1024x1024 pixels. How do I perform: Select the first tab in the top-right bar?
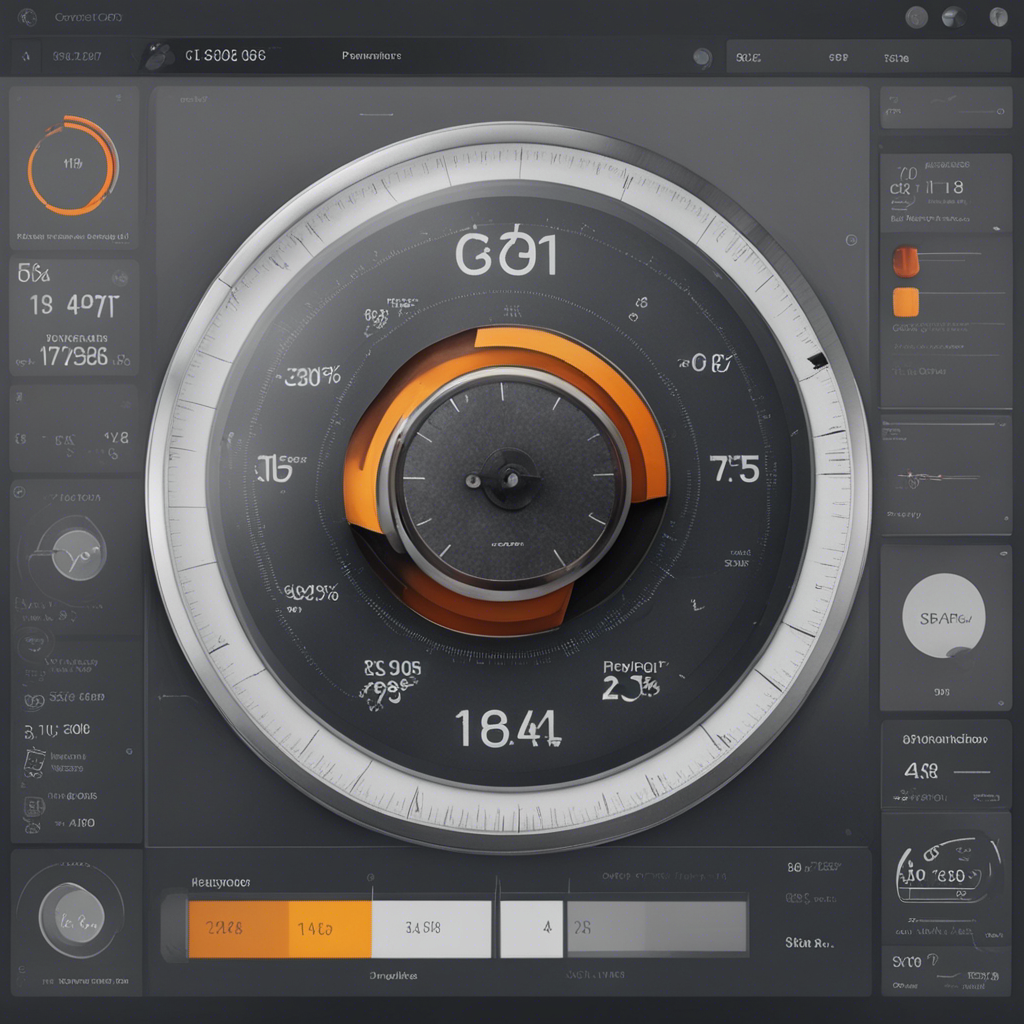748,58
